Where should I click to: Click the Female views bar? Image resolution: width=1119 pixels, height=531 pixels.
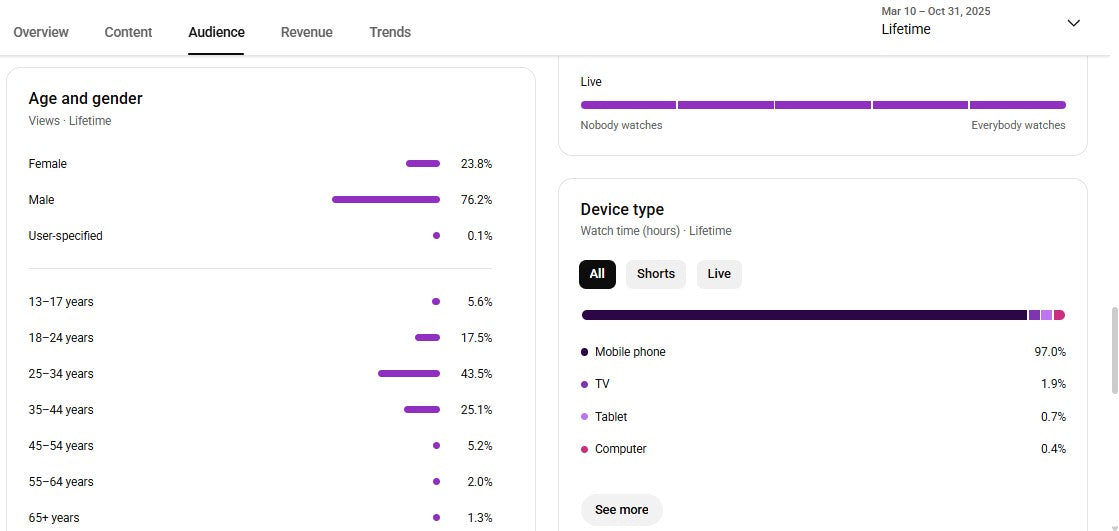[x=423, y=164]
